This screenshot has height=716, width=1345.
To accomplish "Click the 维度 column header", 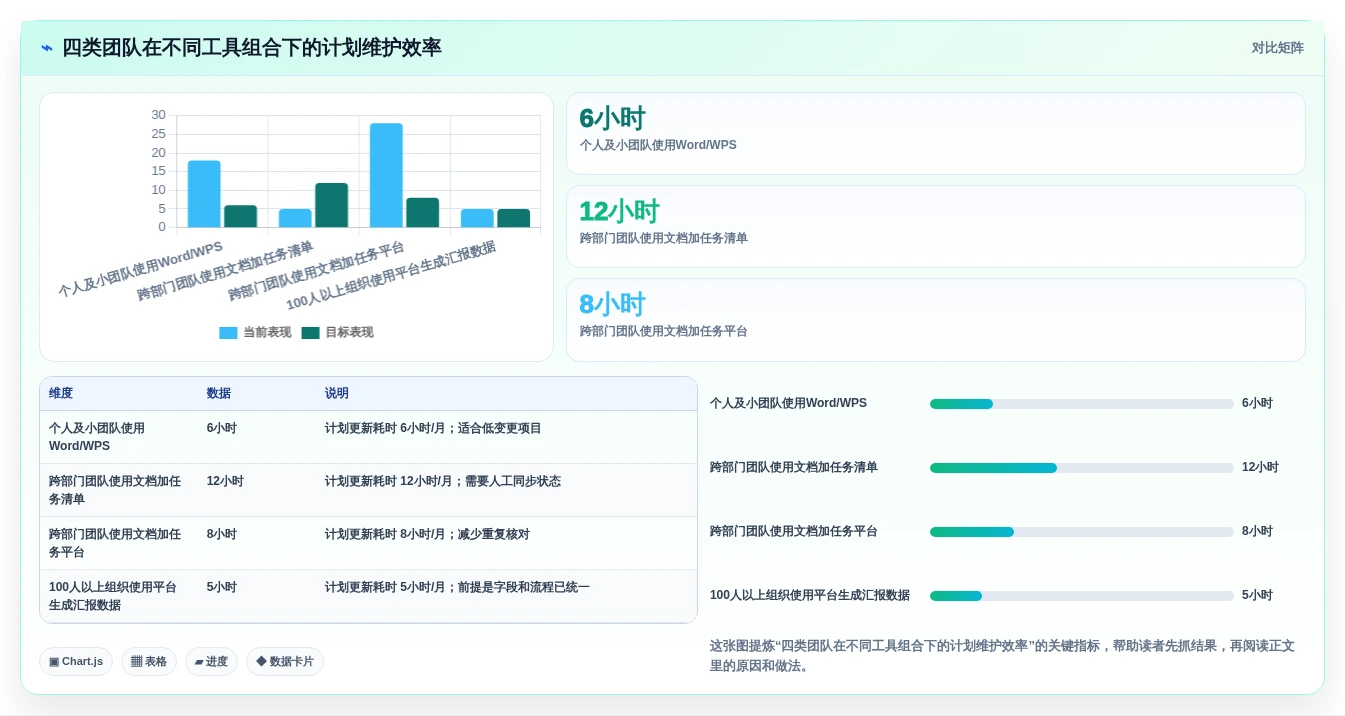I will (x=61, y=394).
